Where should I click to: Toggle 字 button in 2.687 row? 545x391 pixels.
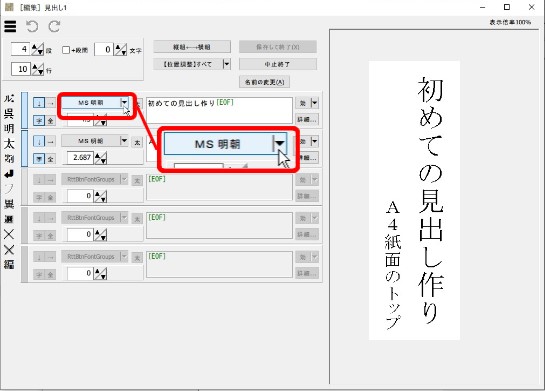(39, 159)
